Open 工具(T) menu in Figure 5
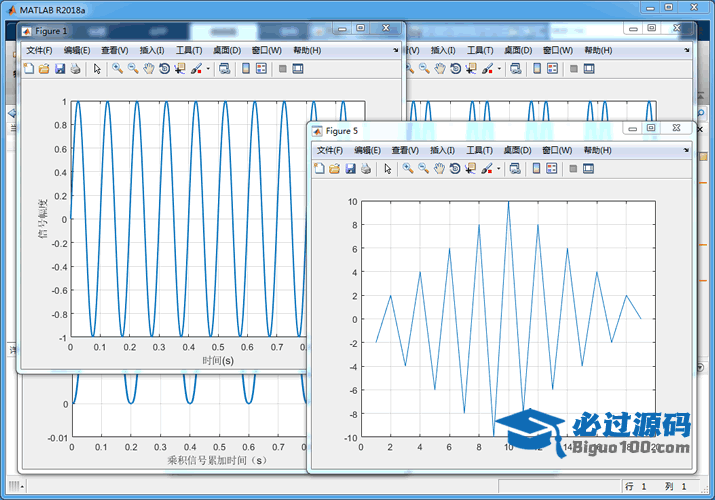Screen dimensions: 715x500 coord(479,150)
